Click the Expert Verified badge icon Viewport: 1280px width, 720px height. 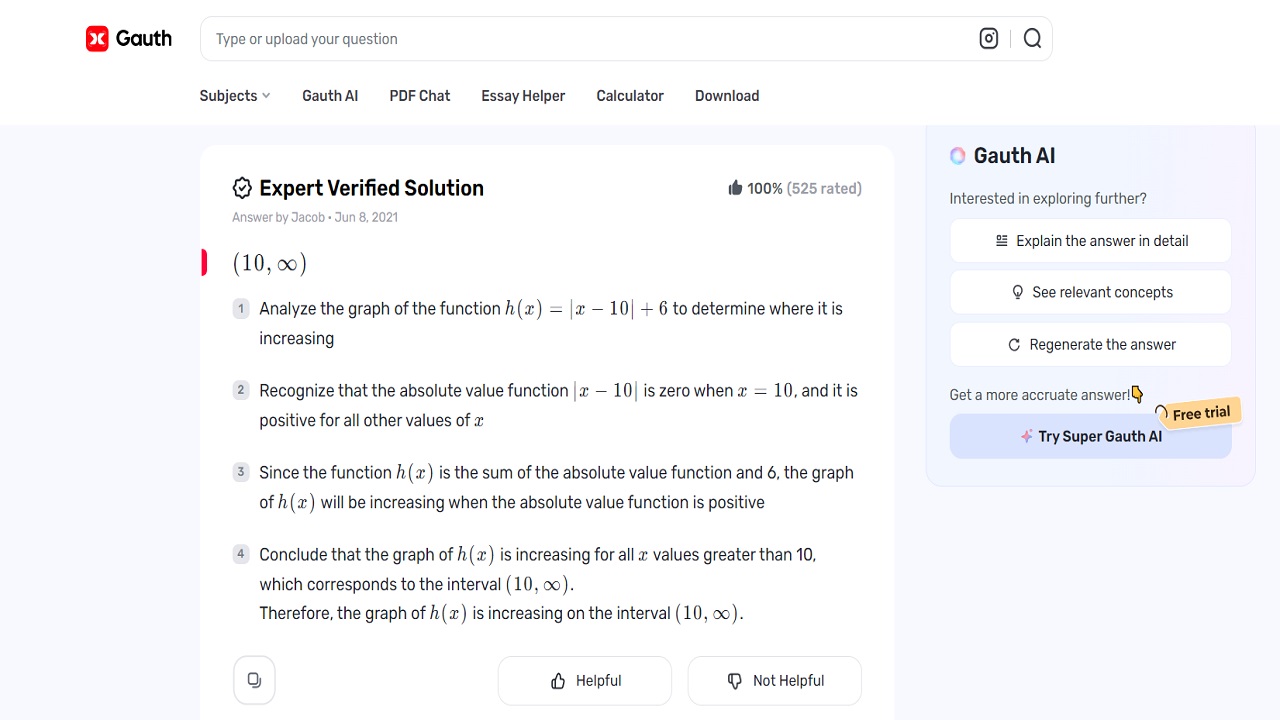pos(242,188)
